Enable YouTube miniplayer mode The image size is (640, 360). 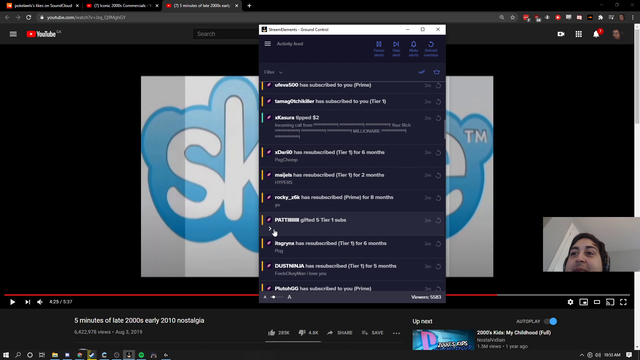pyautogui.click(x=584, y=302)
